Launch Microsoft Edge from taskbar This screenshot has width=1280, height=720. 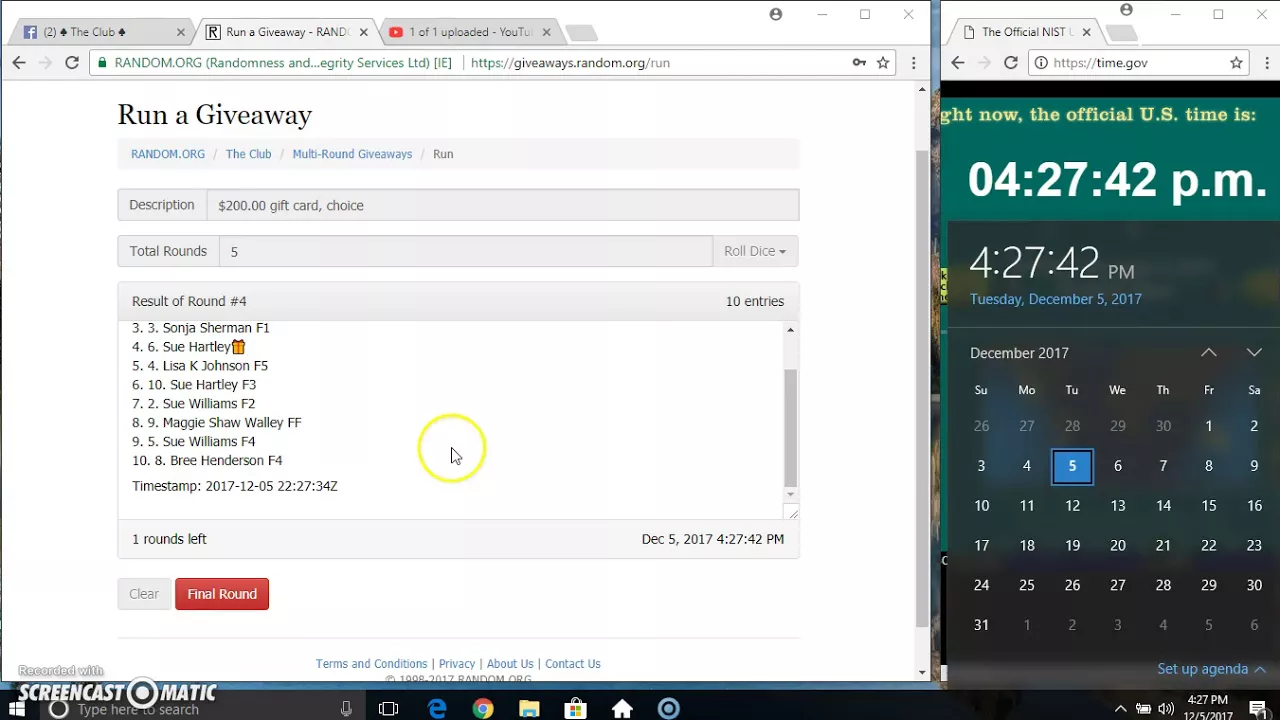tap(437, 709)
